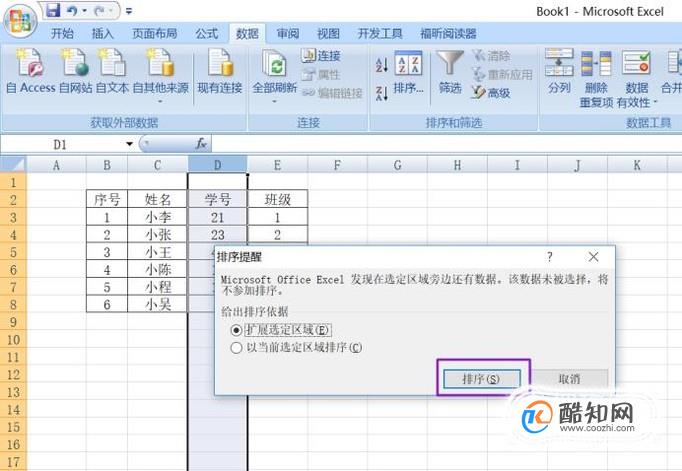682x471 pixels.
Task: Click cell containing 班级
Action: click(x=277, y=200)
